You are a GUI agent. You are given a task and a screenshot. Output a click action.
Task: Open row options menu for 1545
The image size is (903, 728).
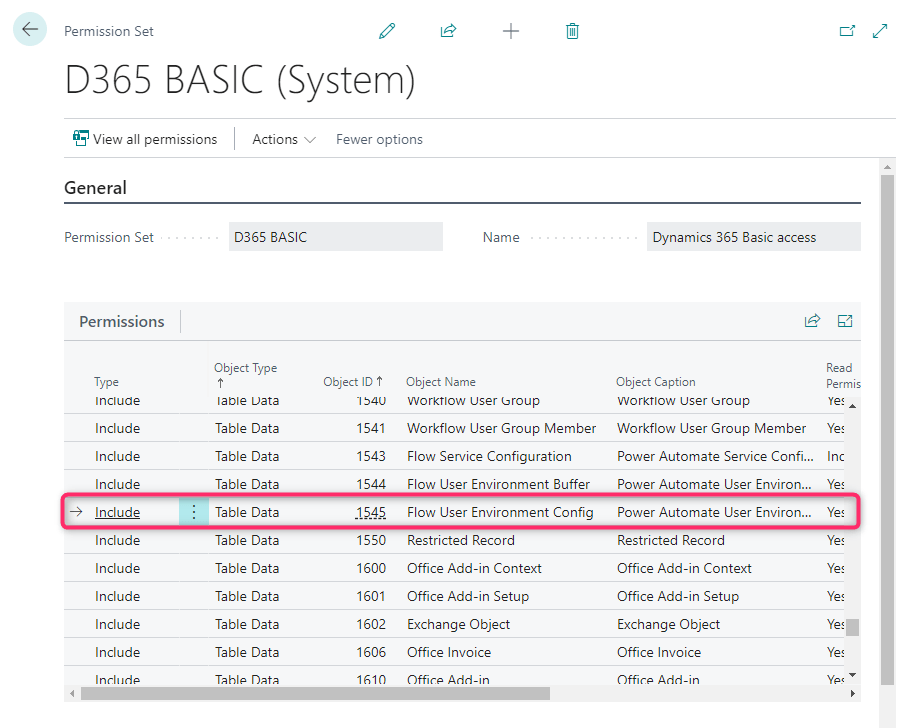[x=194, y=512]
